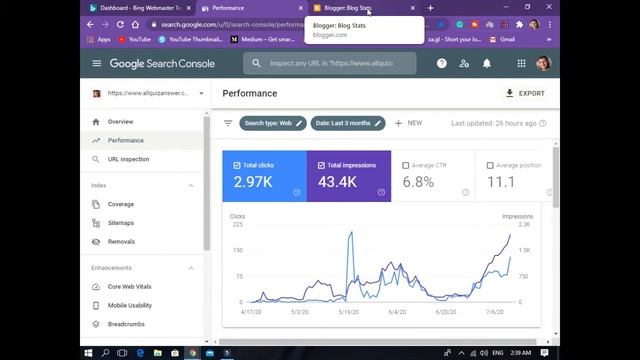
Task: Show more bookmarks chevron
Action: pos(549,39)
